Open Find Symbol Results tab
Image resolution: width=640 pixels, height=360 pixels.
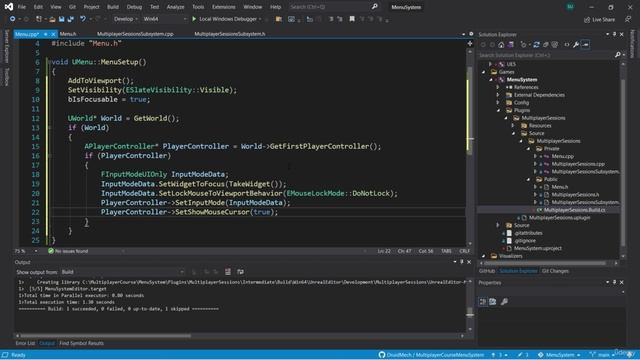81,343
